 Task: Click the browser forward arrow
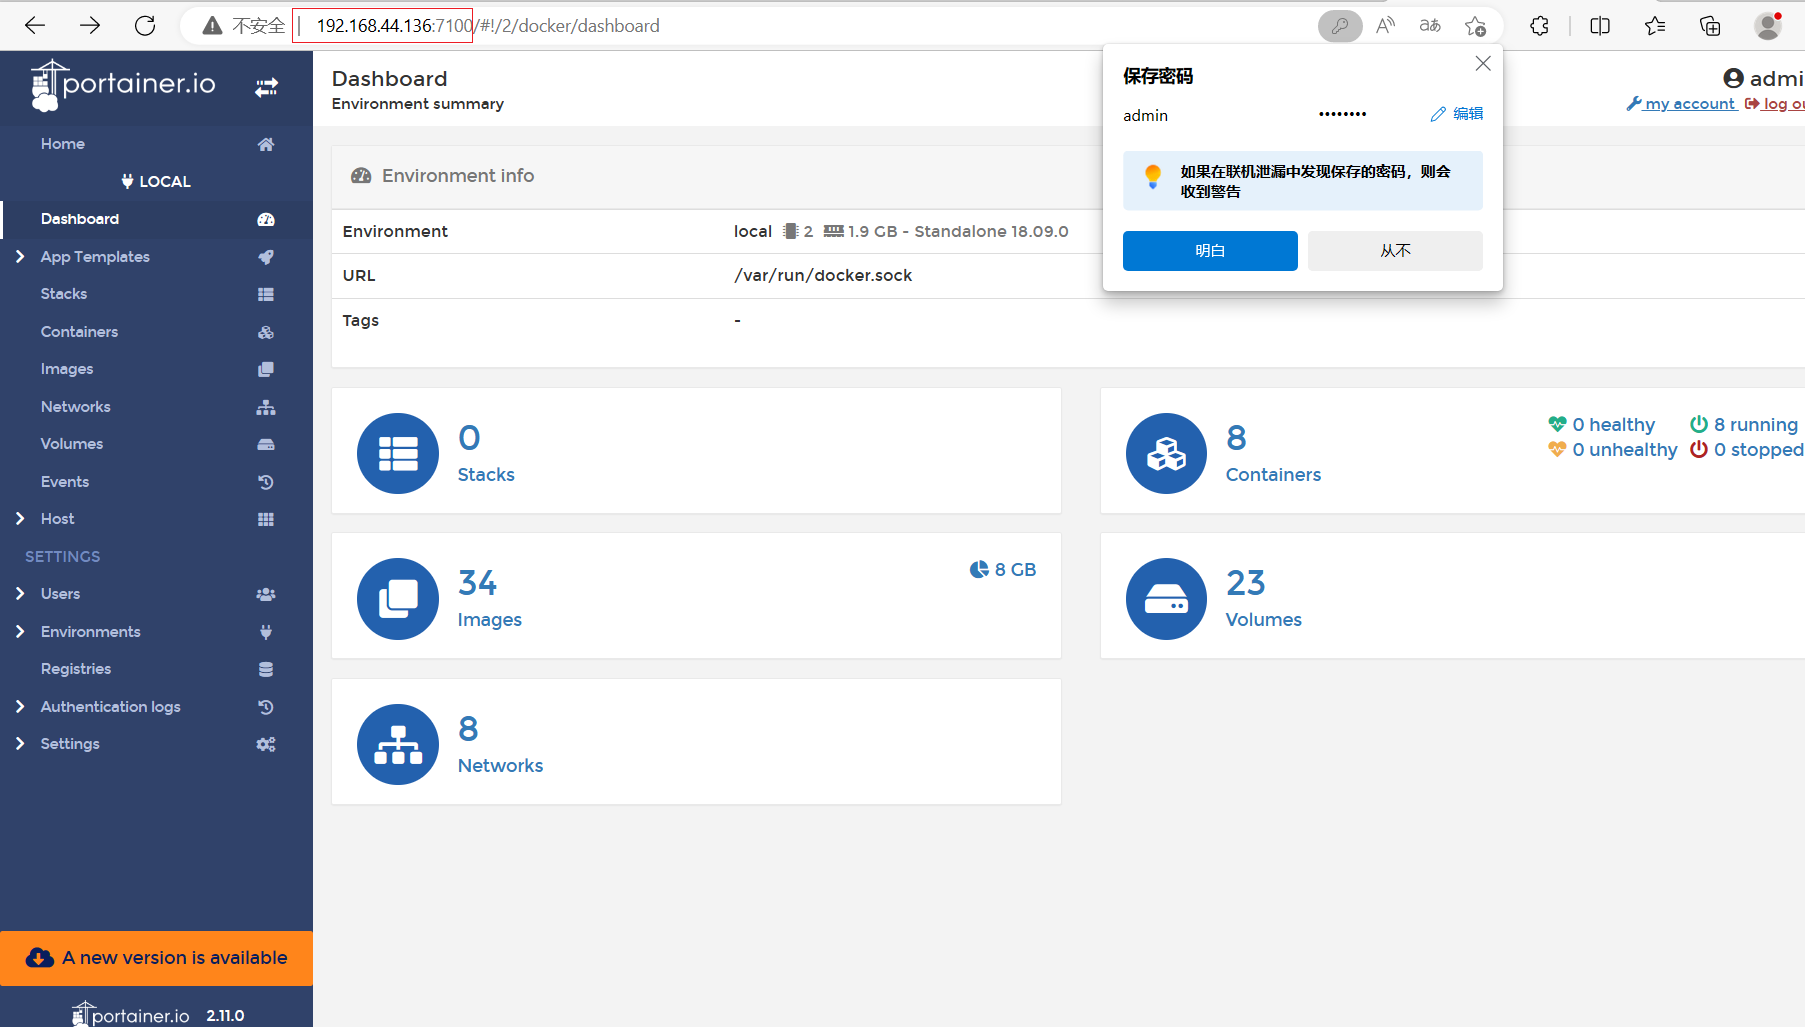pyautogui.click(x=90, y=26)
